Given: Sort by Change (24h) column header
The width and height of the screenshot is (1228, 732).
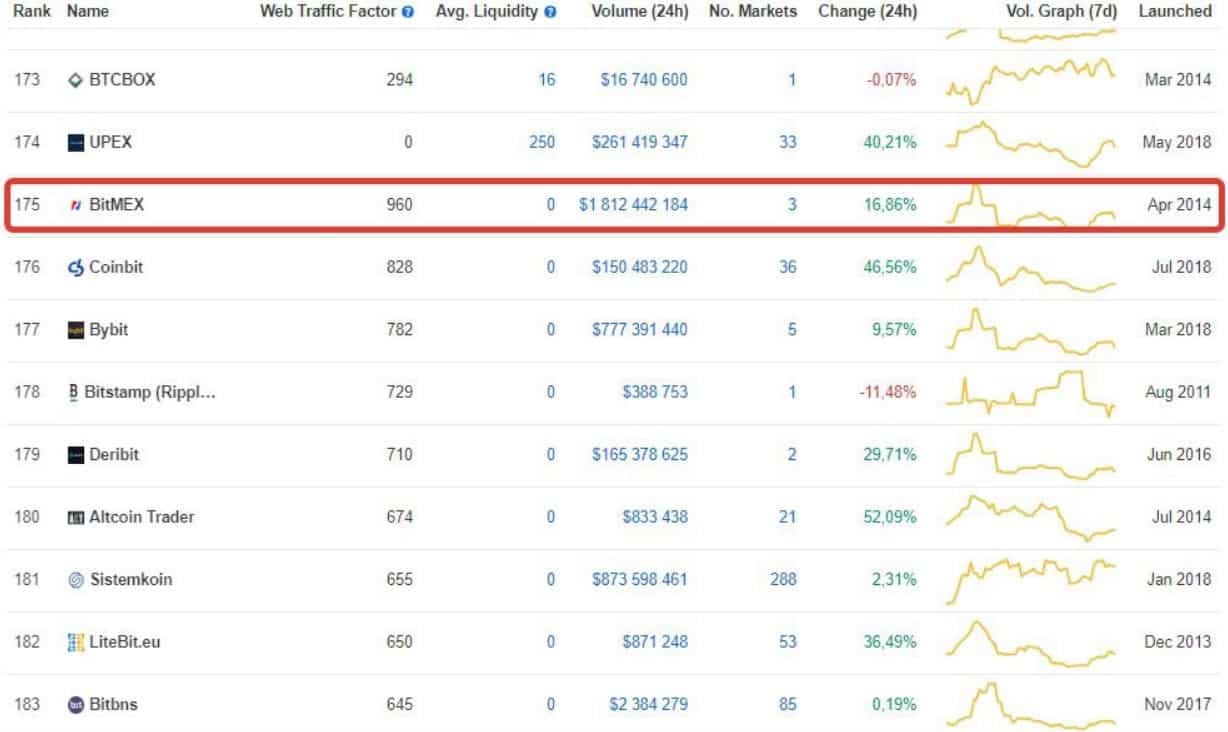Looking at the screenshot, I should (867, 12).
